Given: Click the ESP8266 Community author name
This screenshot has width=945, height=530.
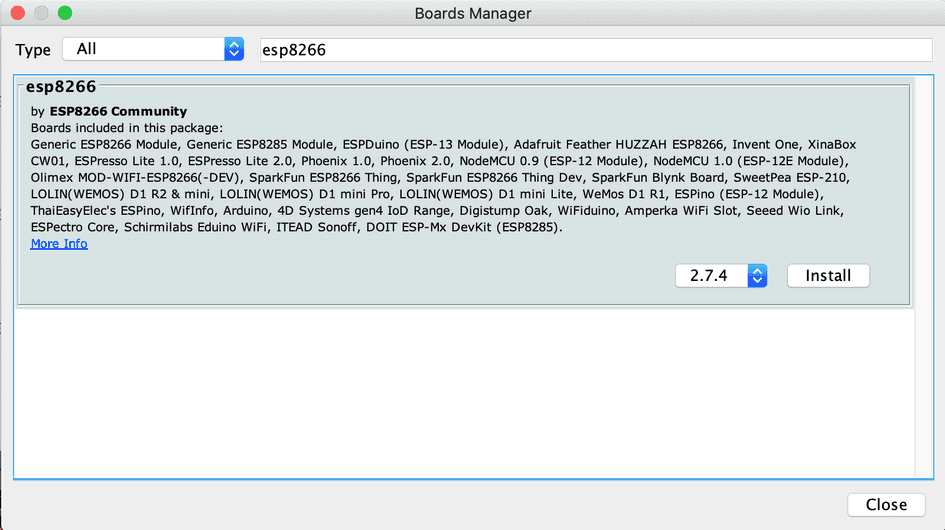Looking at the screenshot, I should point(119,111).
